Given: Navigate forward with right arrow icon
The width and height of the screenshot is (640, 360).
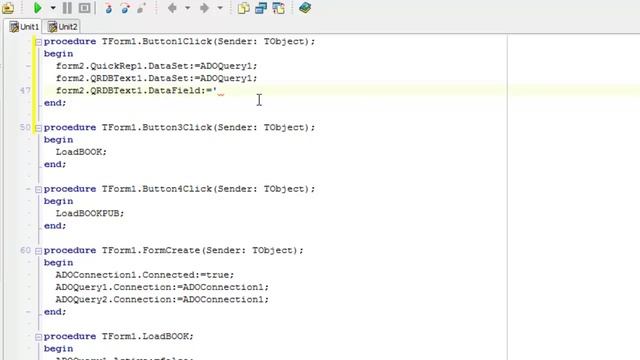Looking at the screenshot, I should [x=204, y=8].
